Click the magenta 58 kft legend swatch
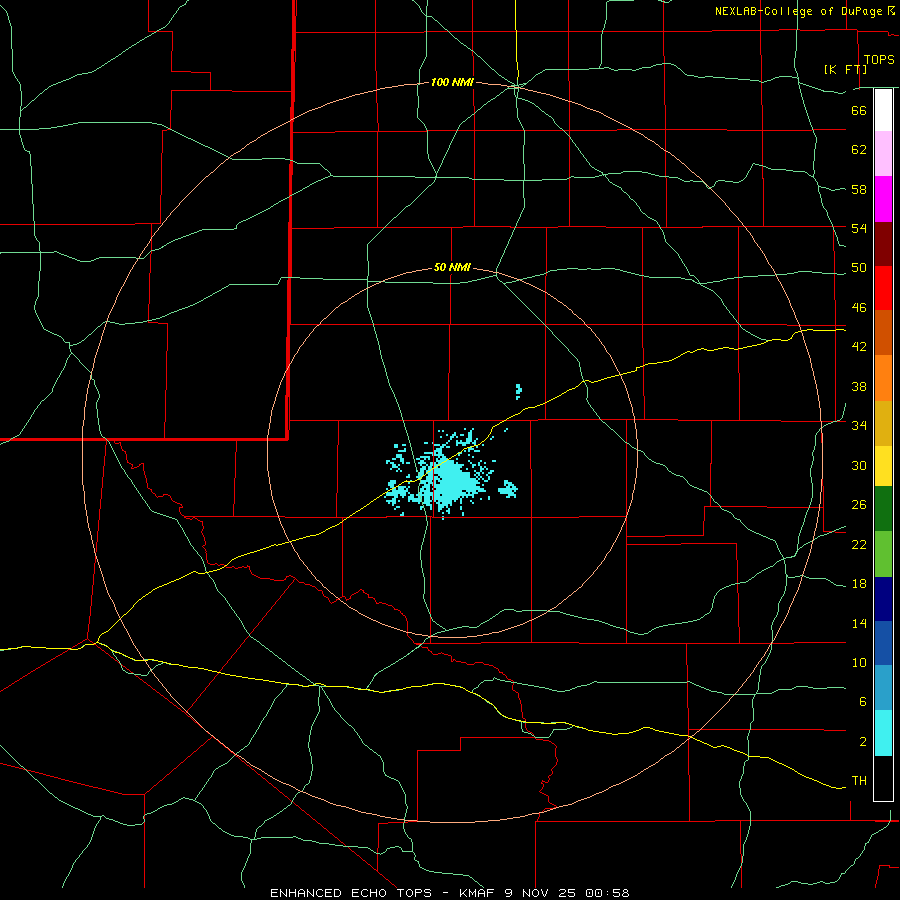Screen dimensions: 900x900 (x=883, y=199)
